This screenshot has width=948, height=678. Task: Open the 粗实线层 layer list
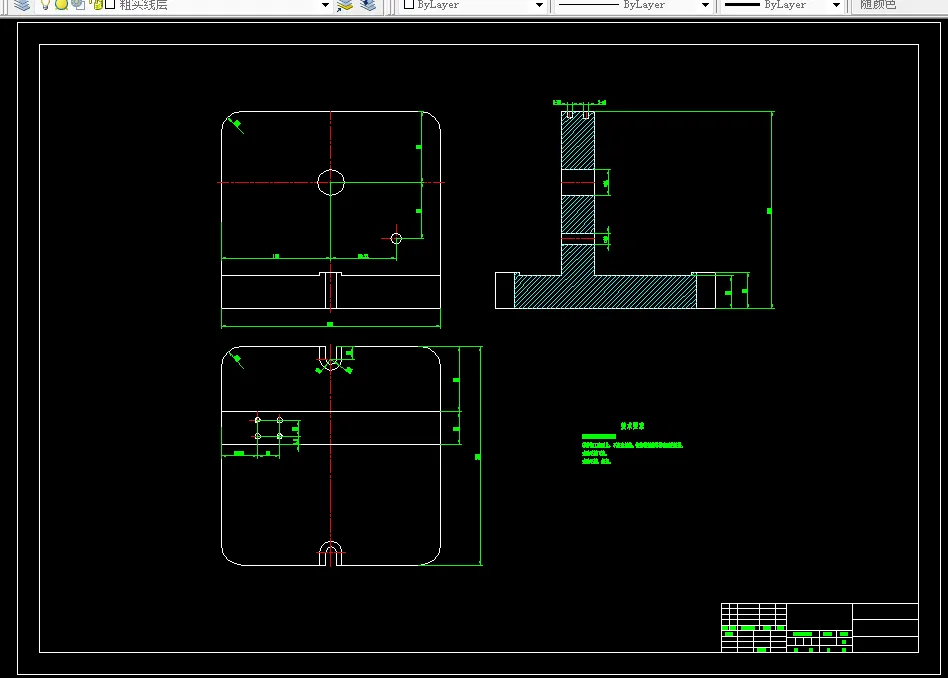pos(184,5)
